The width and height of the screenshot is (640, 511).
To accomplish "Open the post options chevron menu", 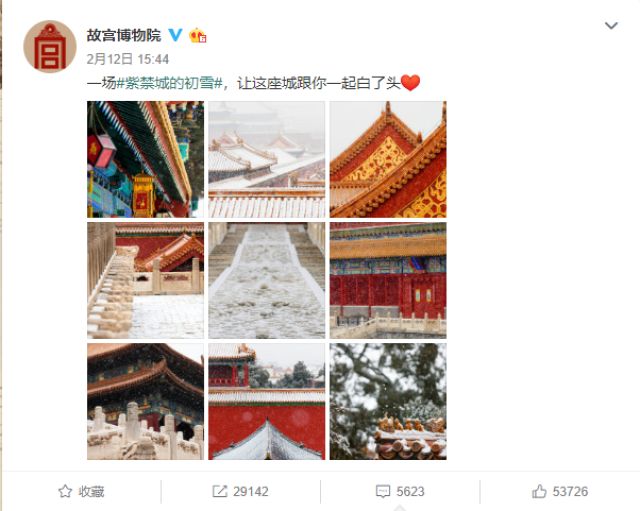I will click(611, 26).
